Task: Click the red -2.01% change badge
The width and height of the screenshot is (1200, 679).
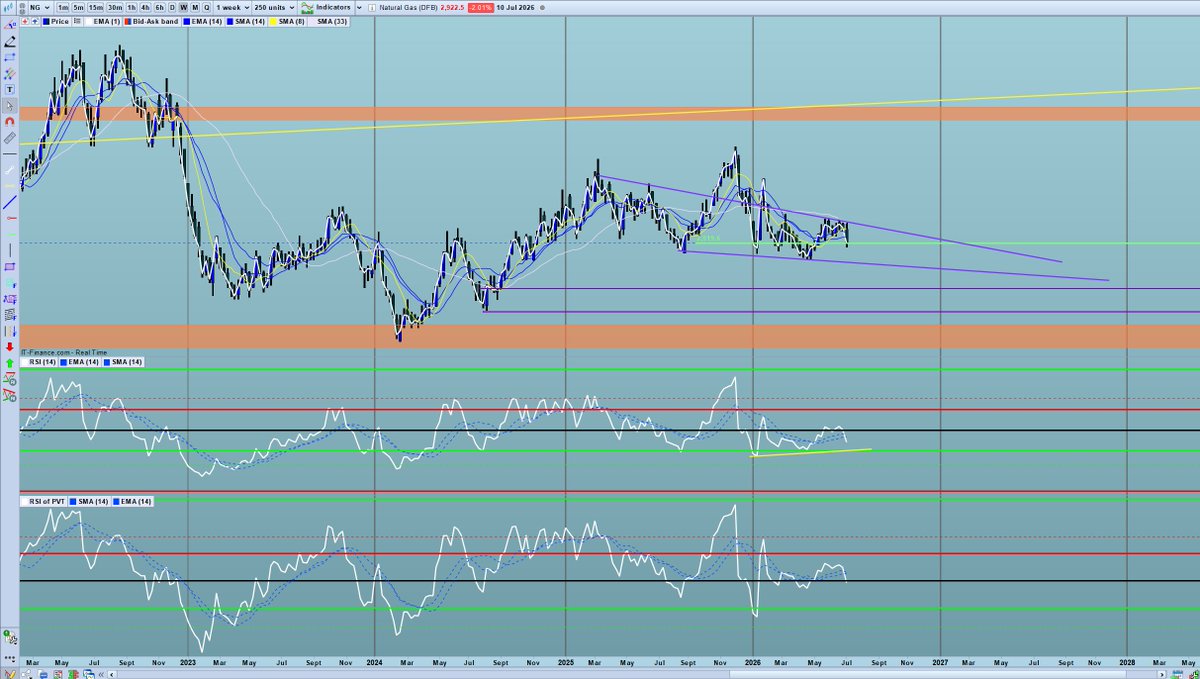Action: (x=481, y=8)
